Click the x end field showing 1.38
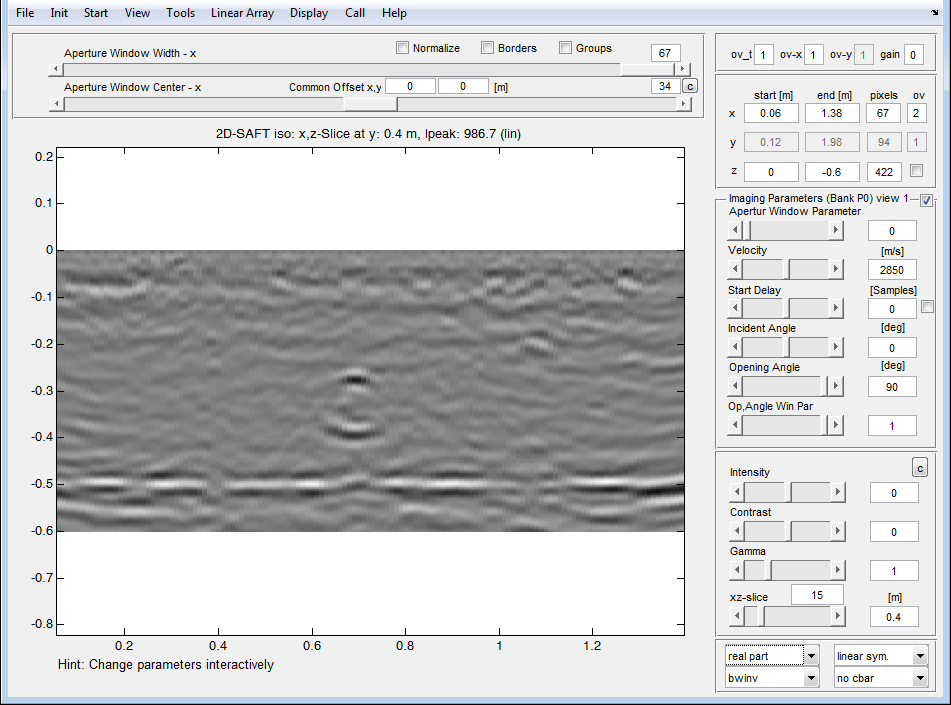 pos(832,113)
